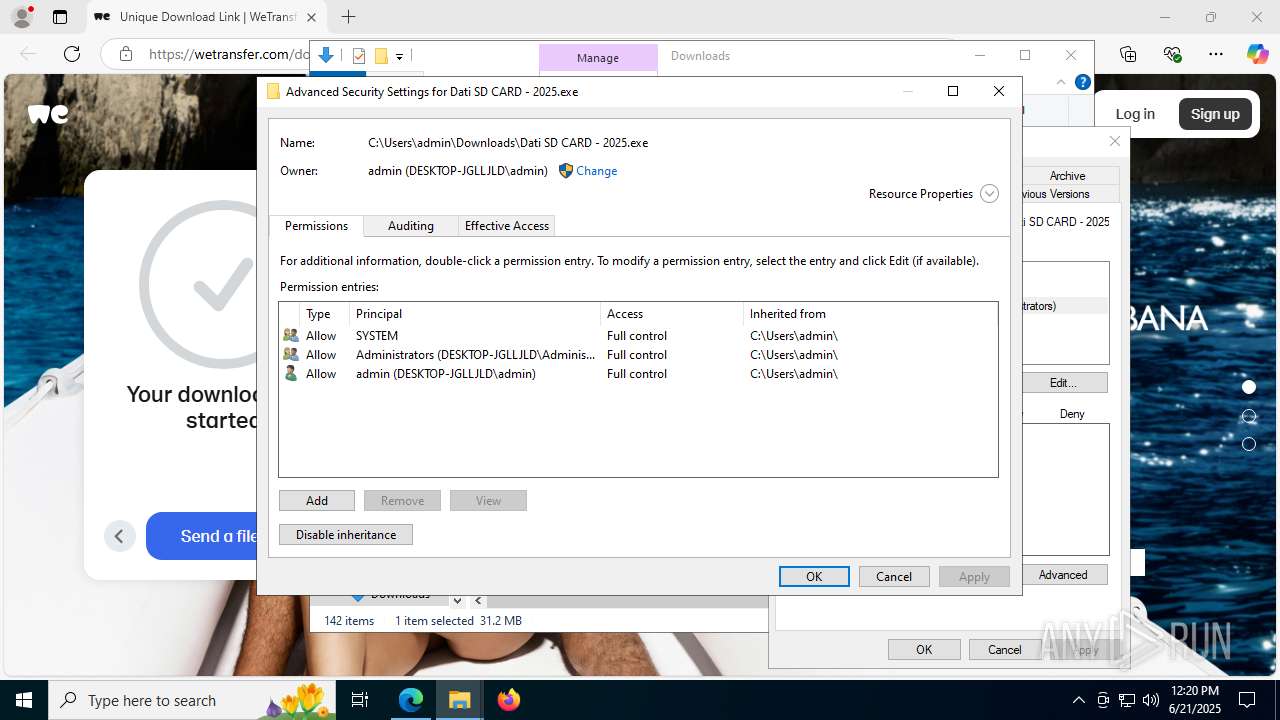
Task: Open Microsoft Edge from the taskbar
Action: (411, 700)
